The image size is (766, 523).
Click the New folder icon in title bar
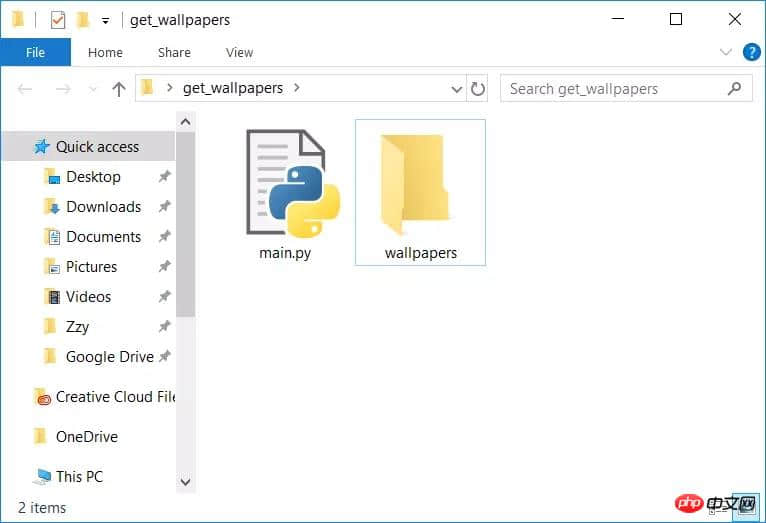[83, 20]
